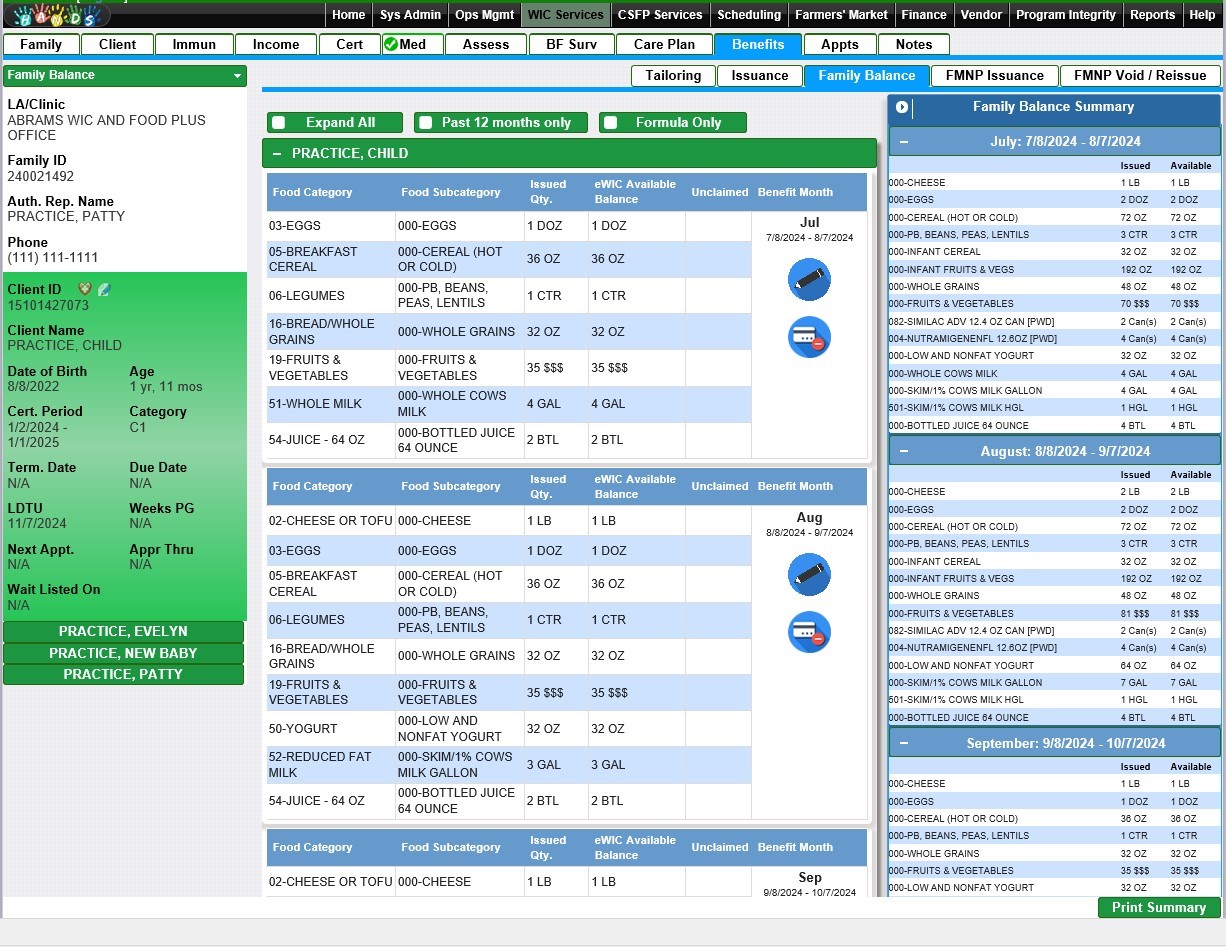
Task: Click the arrow icon in Family Balance Summary header
Action: click(x=902, y=107)
